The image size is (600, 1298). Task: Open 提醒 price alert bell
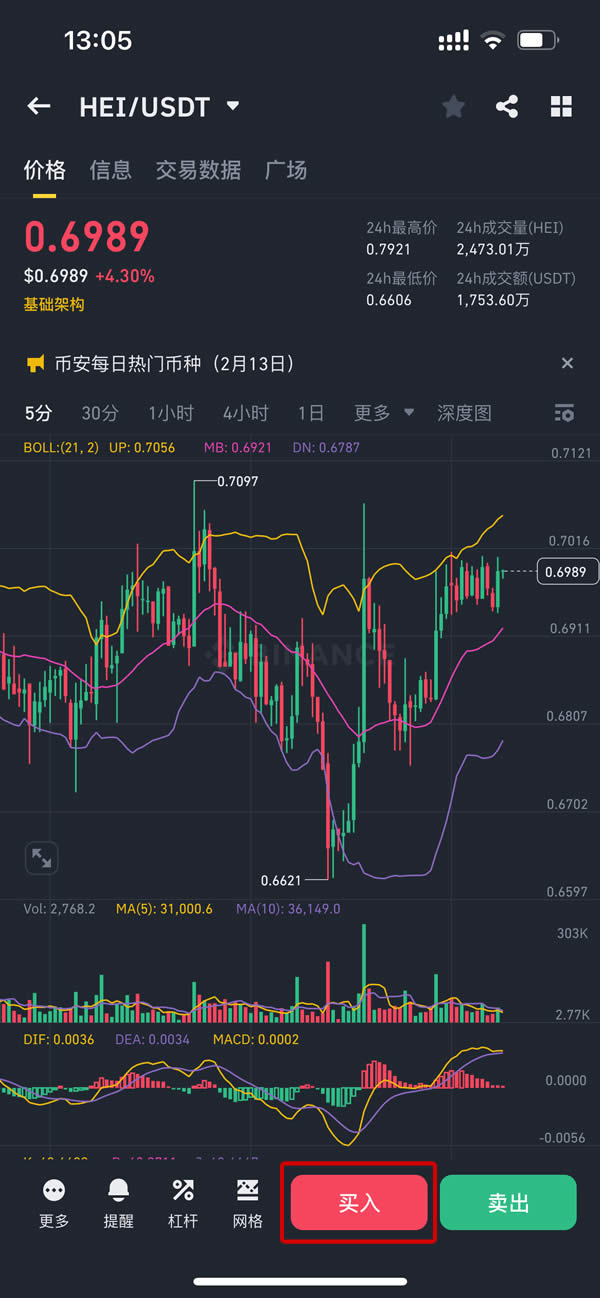[118, 1190]
